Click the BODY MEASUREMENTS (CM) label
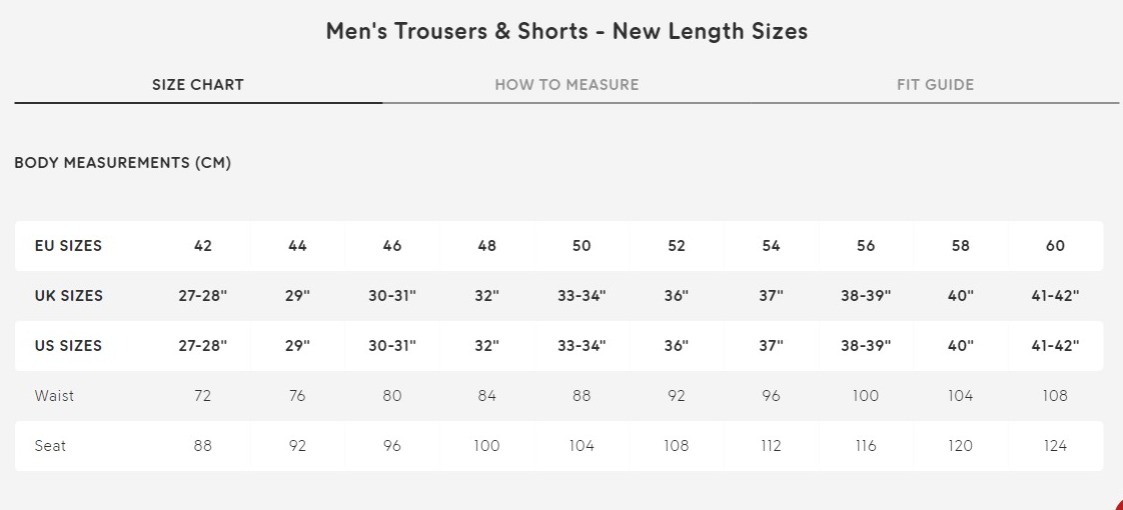The height and width of the screenshot is (510, 1123). 122,163
